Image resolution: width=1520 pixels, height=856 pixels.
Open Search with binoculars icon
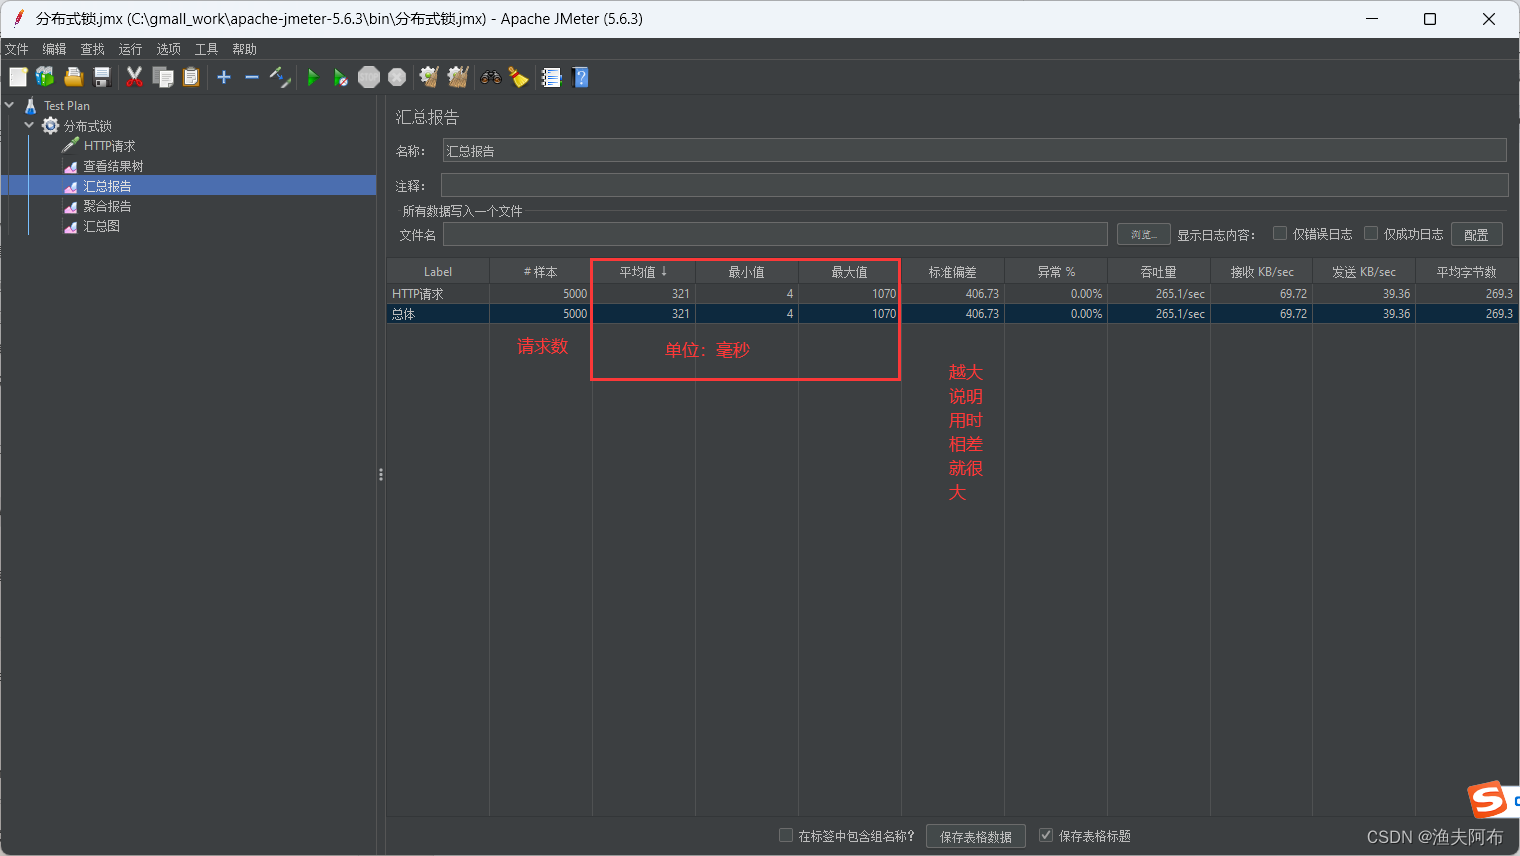click(491, 77)
